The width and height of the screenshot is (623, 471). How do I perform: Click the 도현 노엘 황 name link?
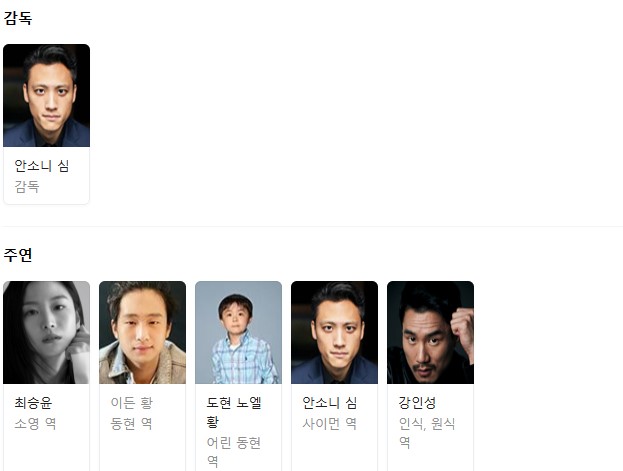tap(234, 412)
